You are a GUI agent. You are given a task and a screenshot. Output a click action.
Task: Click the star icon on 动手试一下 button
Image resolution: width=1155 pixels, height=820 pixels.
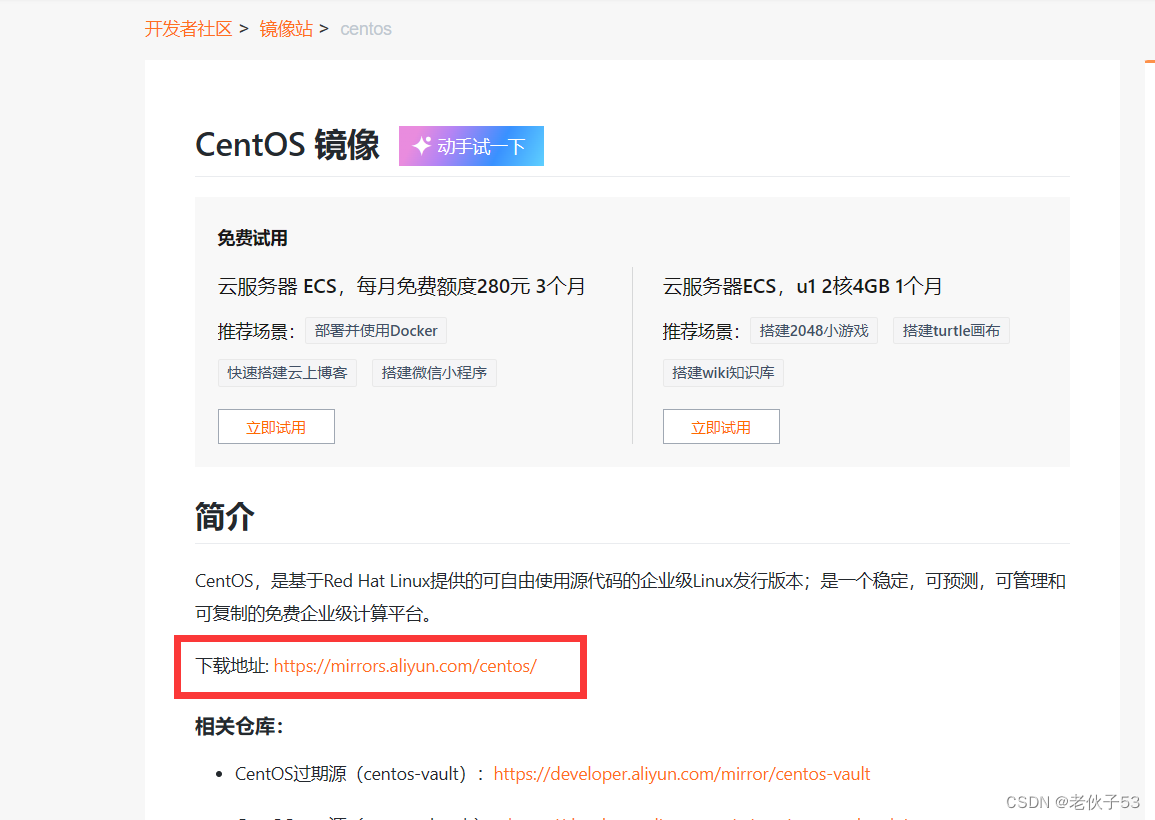pos(420,145)
